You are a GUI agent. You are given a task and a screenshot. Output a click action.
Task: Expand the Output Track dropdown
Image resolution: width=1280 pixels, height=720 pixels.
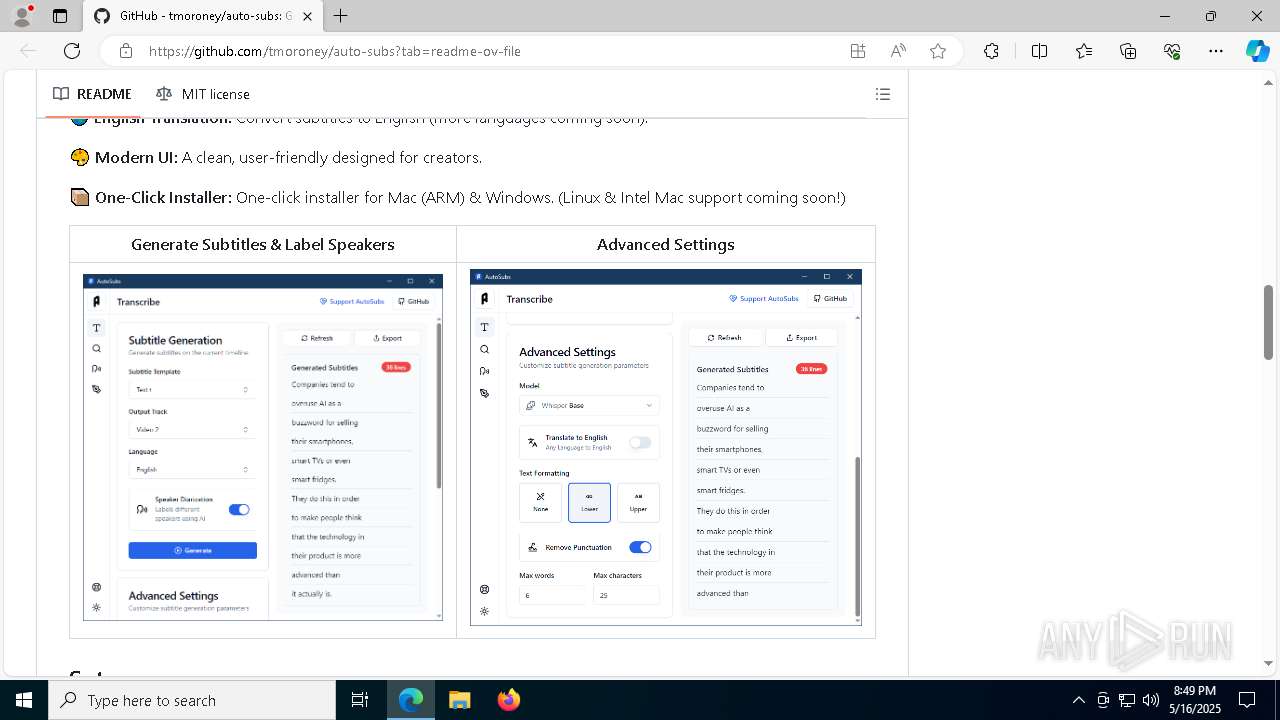coord(192,429)
